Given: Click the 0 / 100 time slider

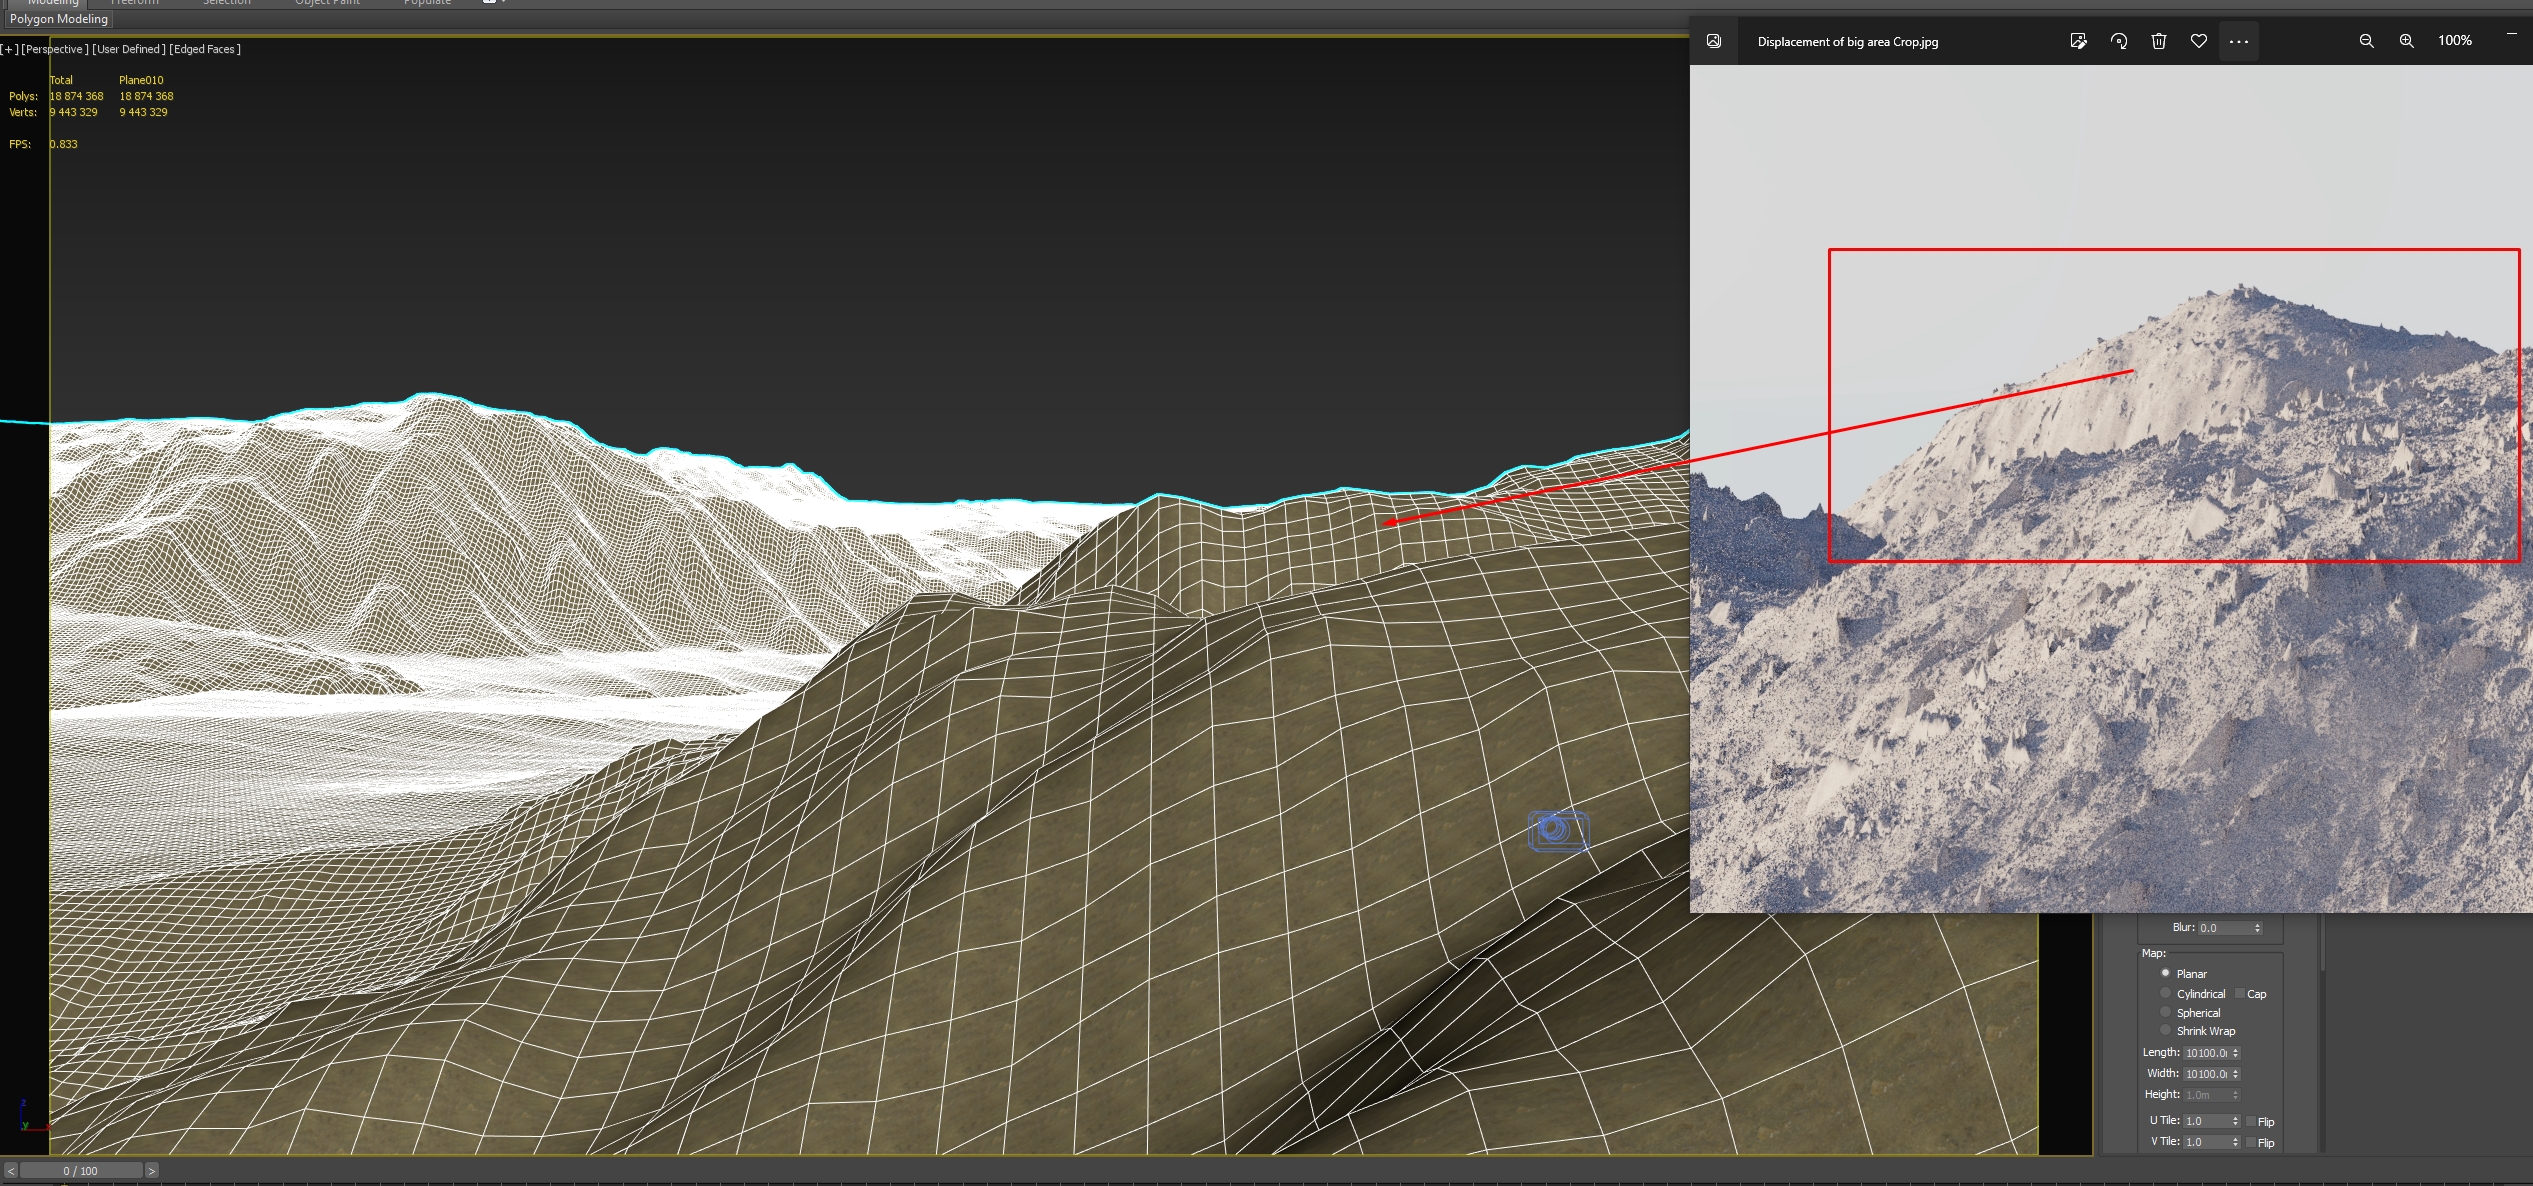Looking at the screenshot, I should click(x=81, y=1170).
